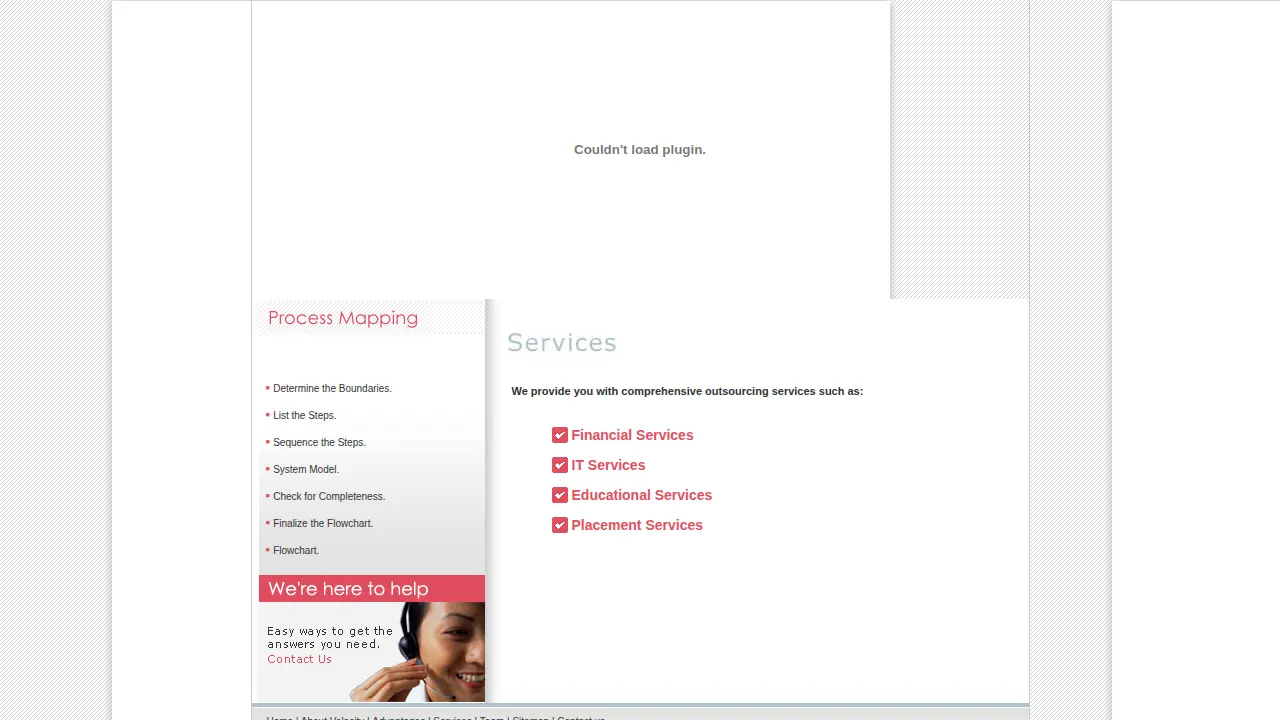The width and height of the screenshot is (1280, 720).
Task: Choose 'Sequence the Steps.' entry
Action: (x=319, y=442)
